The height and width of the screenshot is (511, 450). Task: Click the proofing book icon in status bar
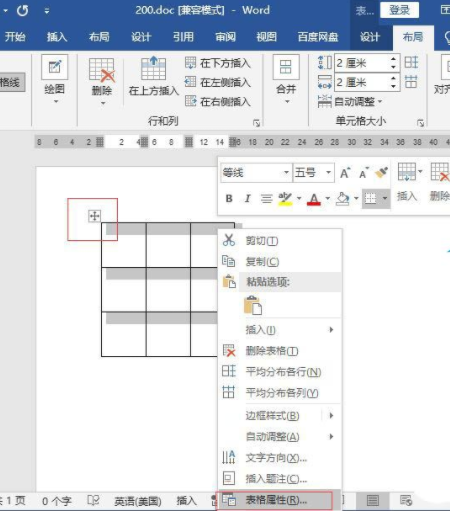click(93, 500)
